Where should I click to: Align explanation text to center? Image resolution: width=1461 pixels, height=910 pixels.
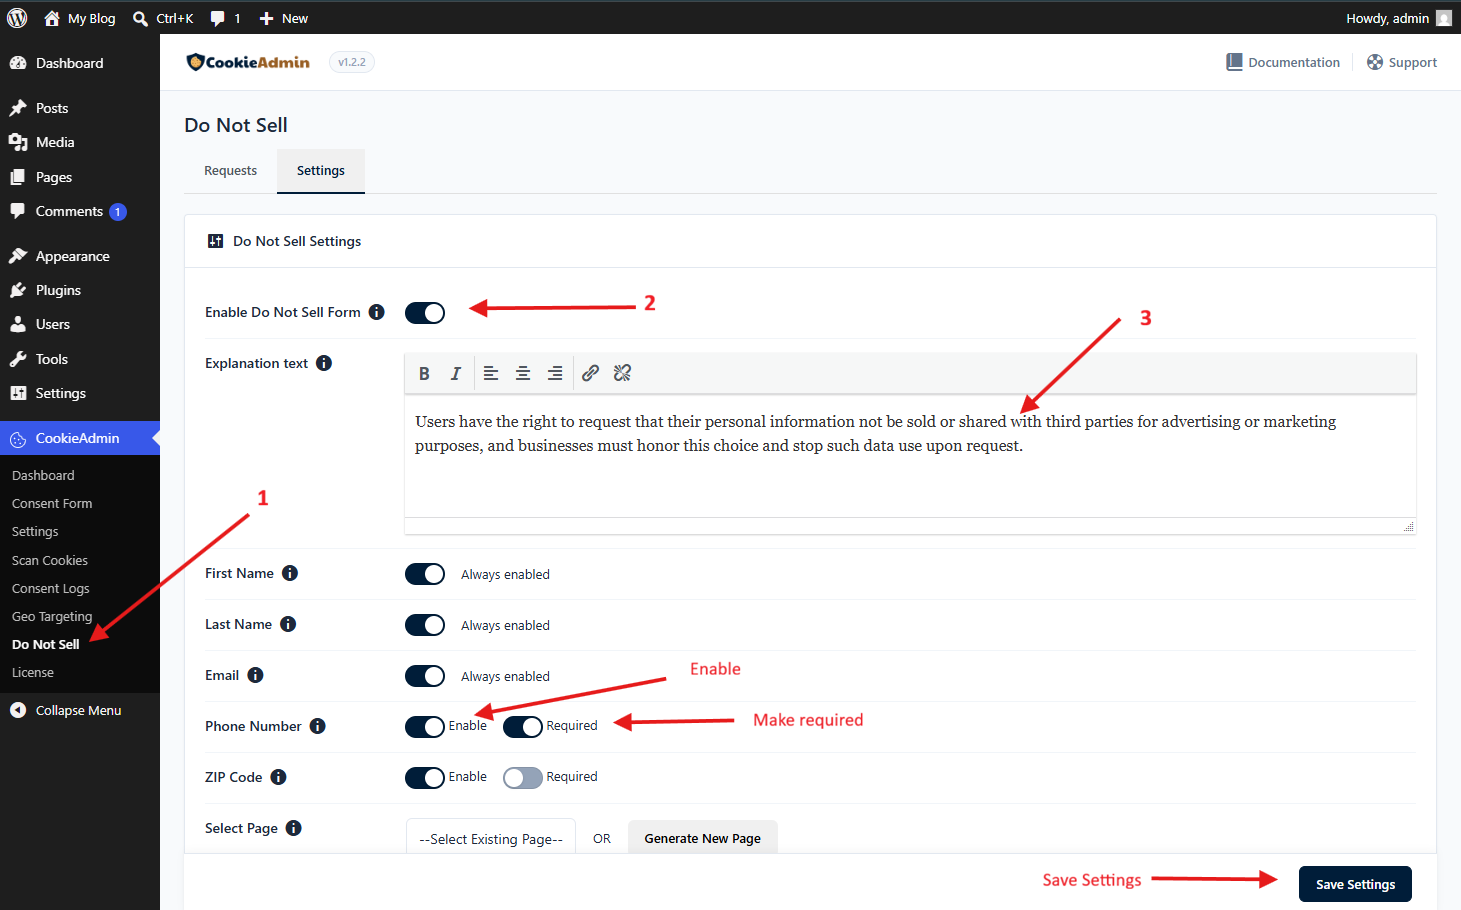[x=523, y=373]
